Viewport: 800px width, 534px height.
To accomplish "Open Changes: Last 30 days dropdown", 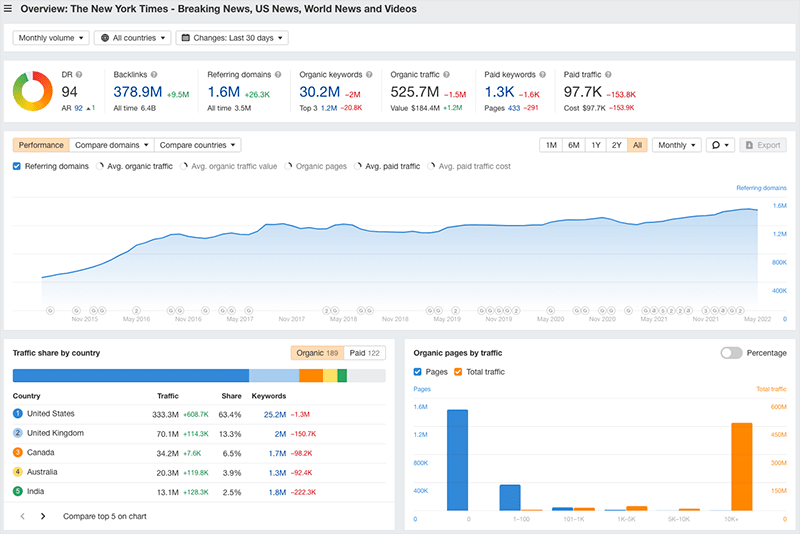I will tap(232, 38).
